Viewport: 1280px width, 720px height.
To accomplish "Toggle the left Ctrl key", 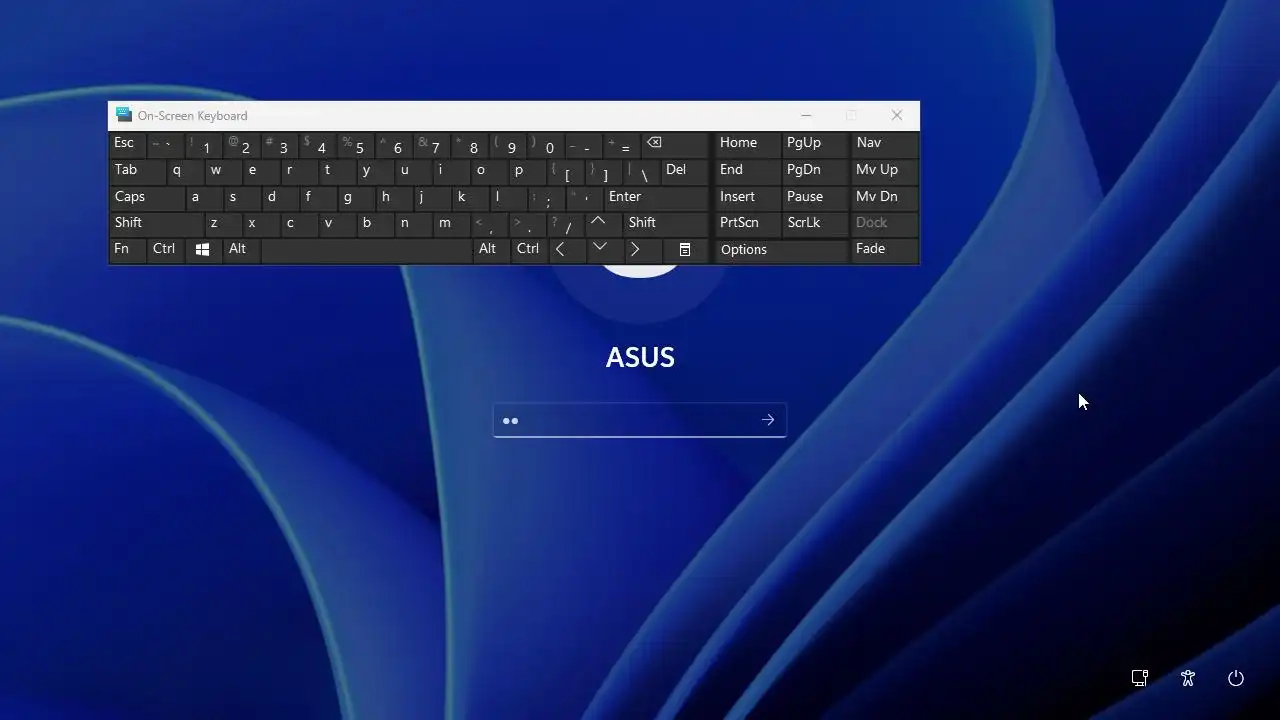I will [166, 250].
